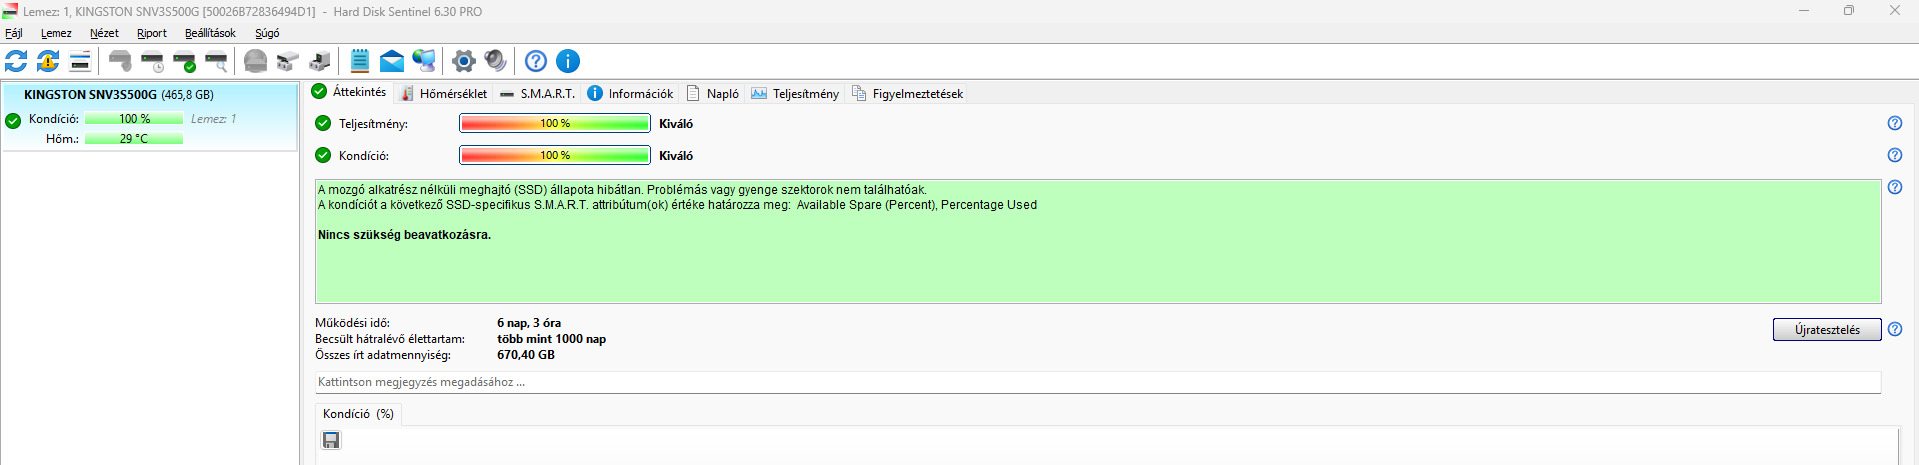Click help icon beside the green status box
Image resolution: width=1919 pixels, height=465 pixels.
(x=1895, y=187)
